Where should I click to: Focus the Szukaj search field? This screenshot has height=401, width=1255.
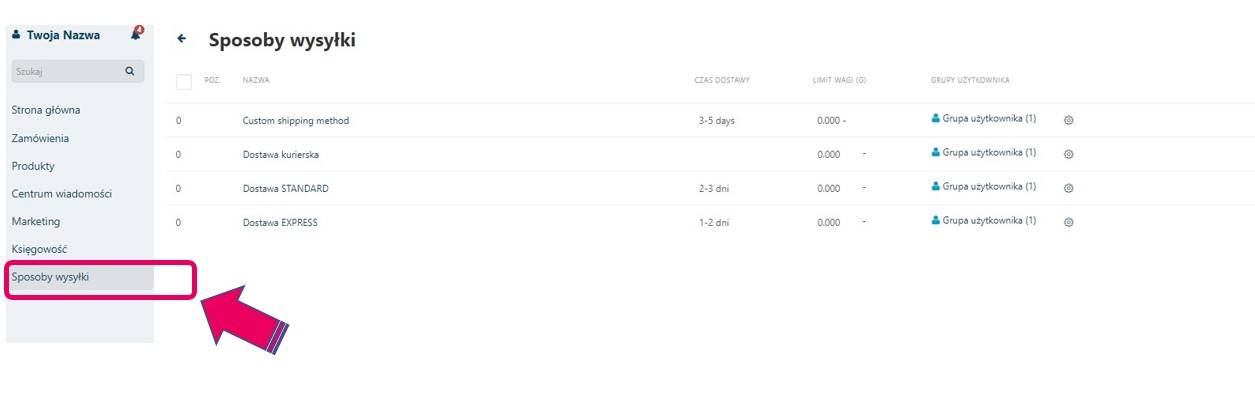(65, 72)
